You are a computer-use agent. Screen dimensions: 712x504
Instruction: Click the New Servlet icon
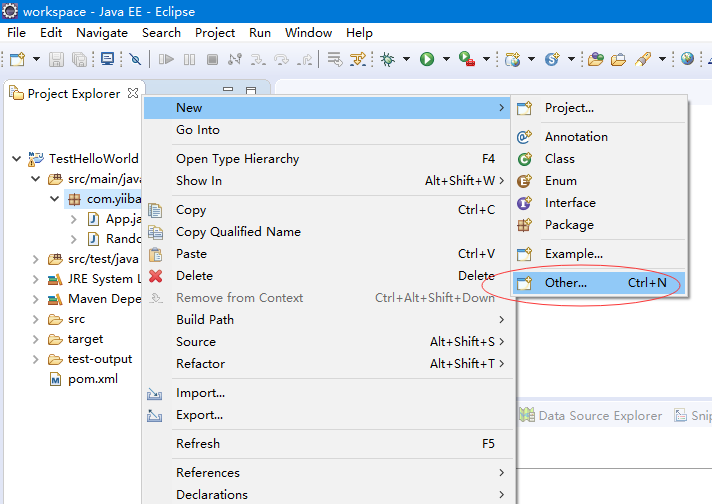click(552, 59)
